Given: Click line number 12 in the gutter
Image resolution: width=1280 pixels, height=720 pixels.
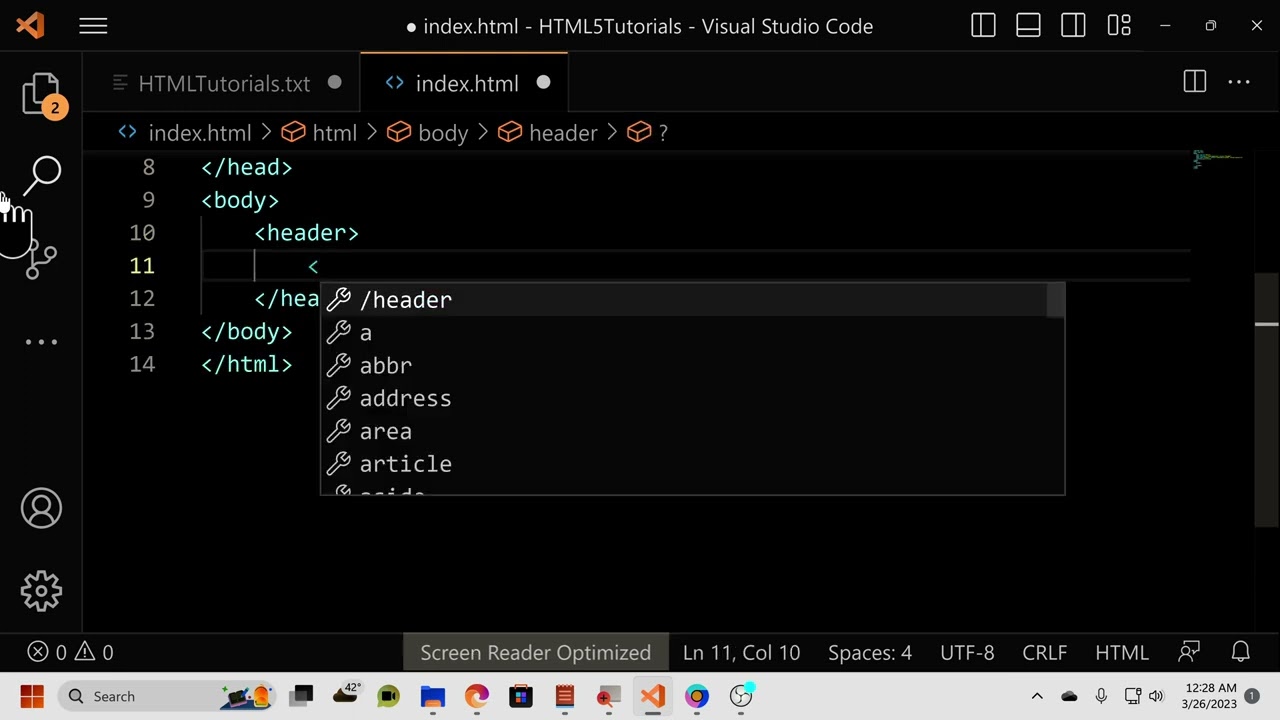Looking at the screenshot, I should tap(142, 299).
